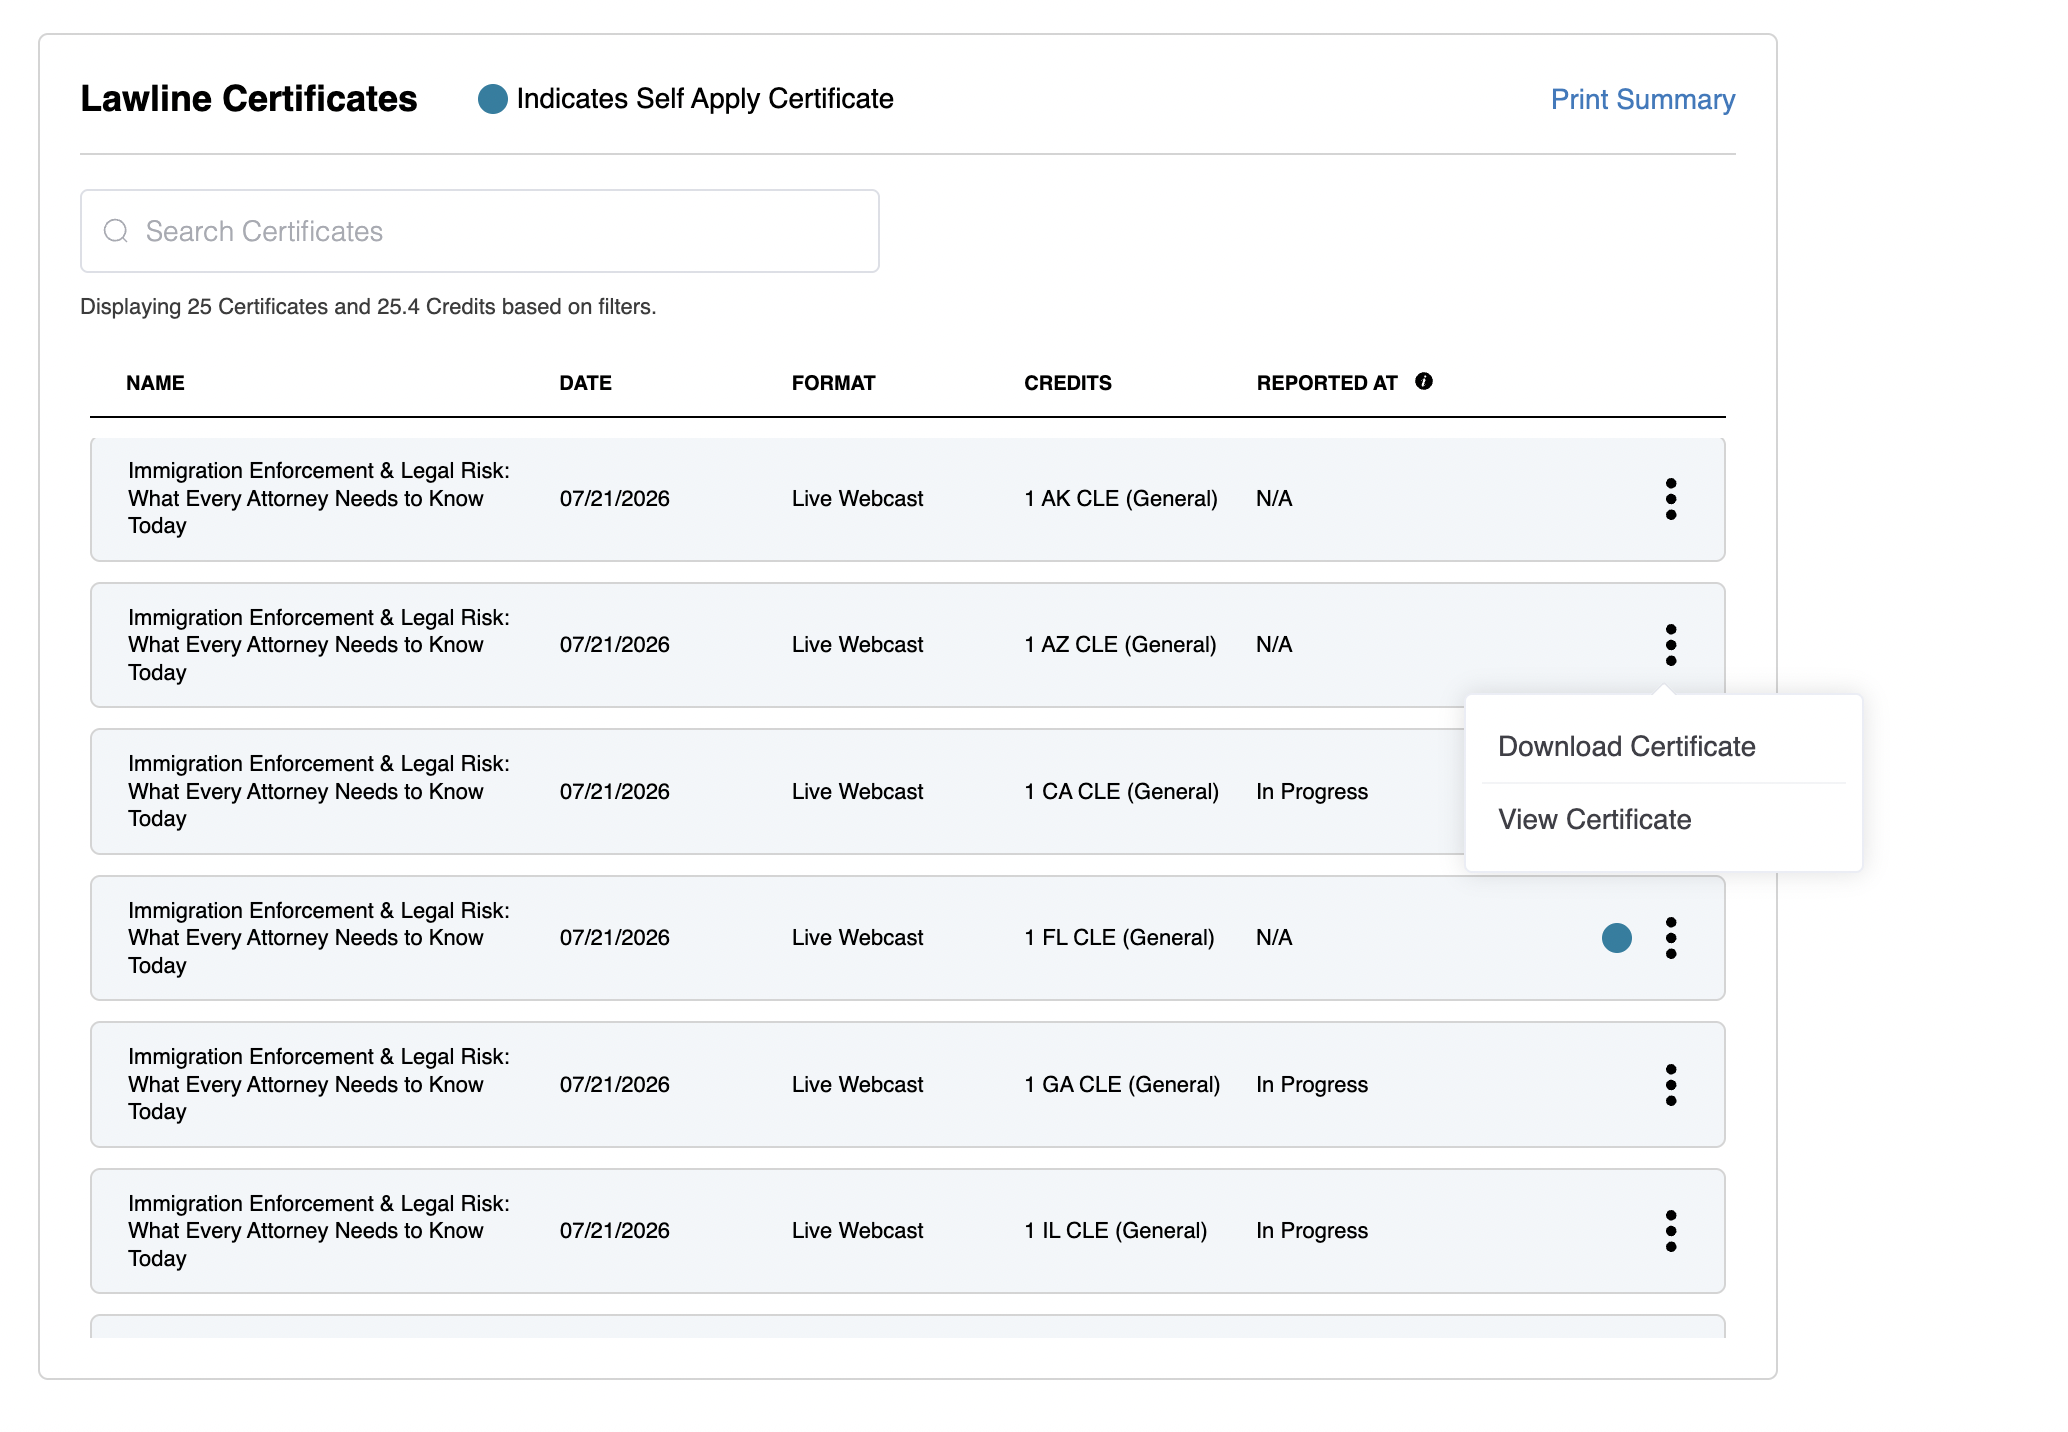Screen dimensions: 2068x1432
Task: Click the course name in the AK CLE row
Action: pos(319,498)
